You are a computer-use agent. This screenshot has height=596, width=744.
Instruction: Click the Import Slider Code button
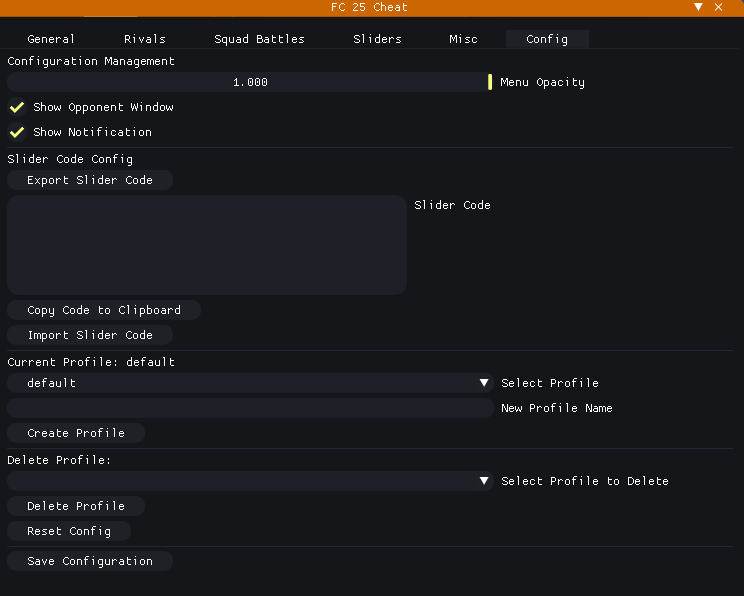point(90,335)
